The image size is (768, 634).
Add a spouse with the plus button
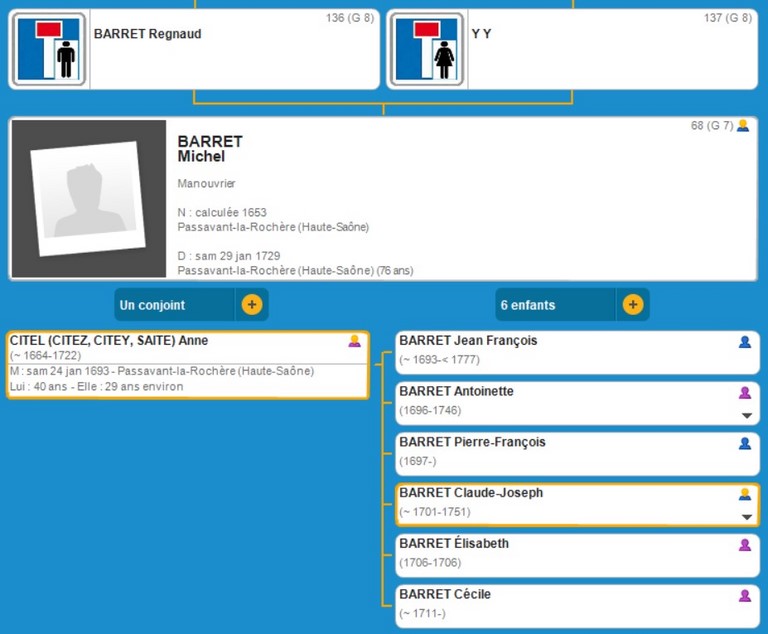click(x=252, y=305)
